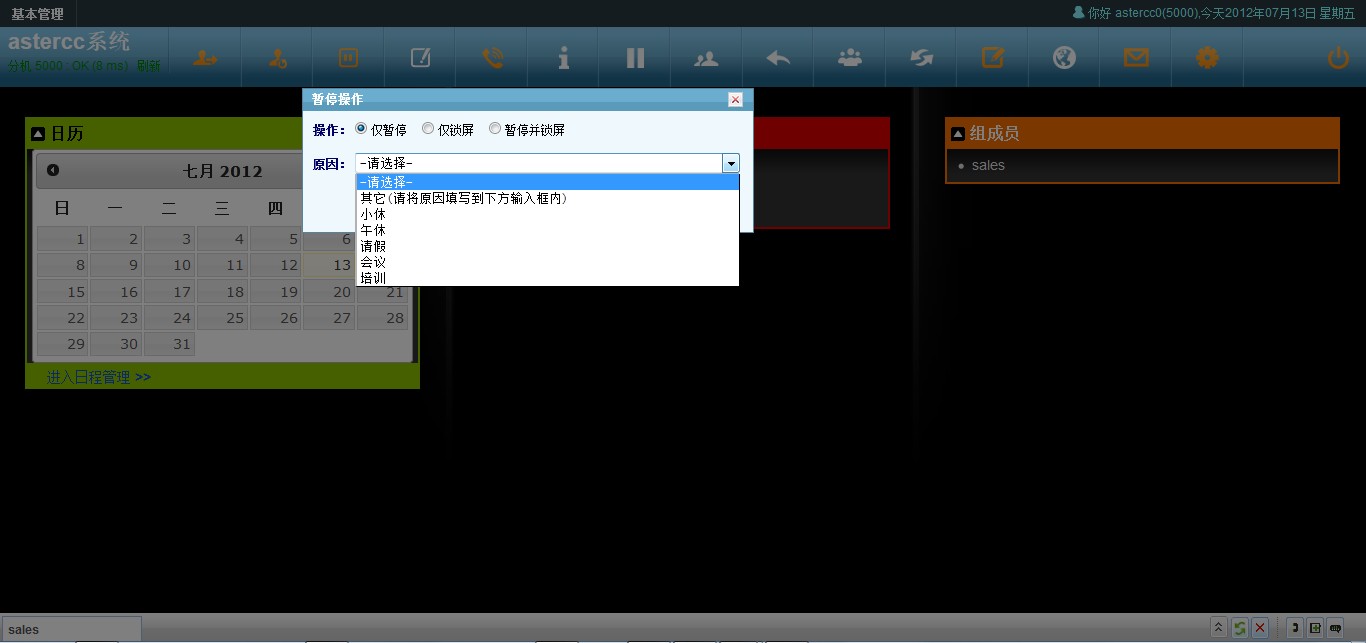Open the 进入日程管理 link
Viewport: 1366px width, 643px height.
(x=98, y=377)
